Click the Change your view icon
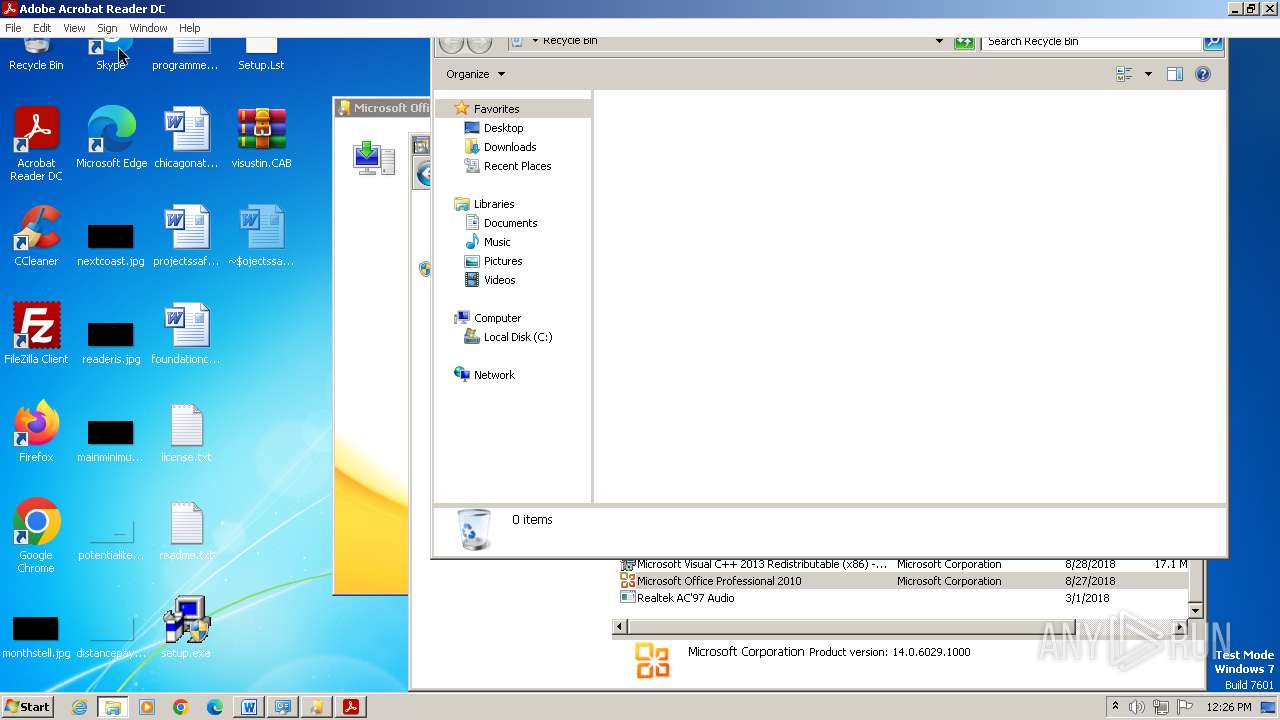This screenshot has width=1280, height=720. pos(1124,74)
